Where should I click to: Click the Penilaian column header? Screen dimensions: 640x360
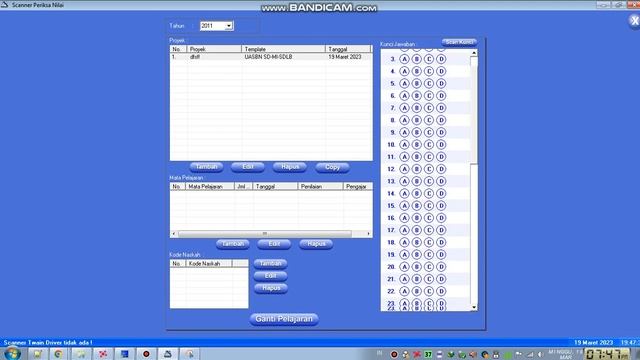(320, 187)
